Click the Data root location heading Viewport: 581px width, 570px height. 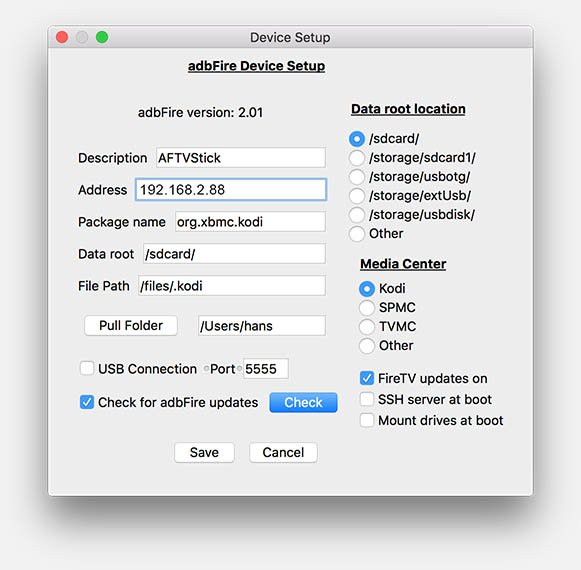point(408,109)
